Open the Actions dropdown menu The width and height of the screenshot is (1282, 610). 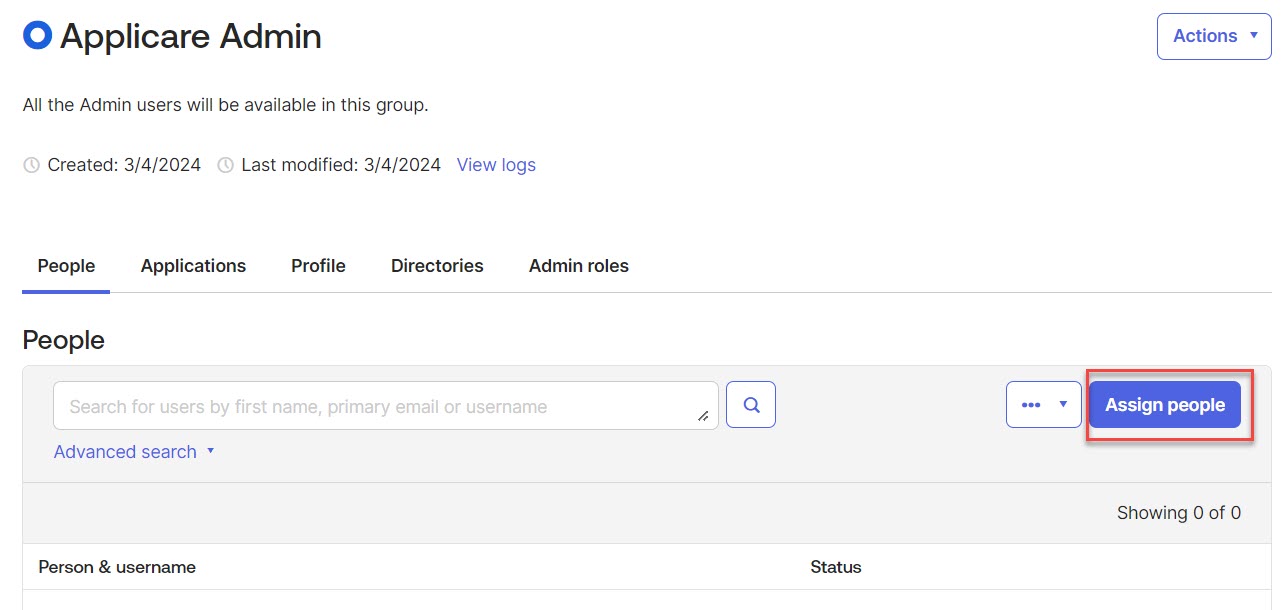(x=1213, y=36)
